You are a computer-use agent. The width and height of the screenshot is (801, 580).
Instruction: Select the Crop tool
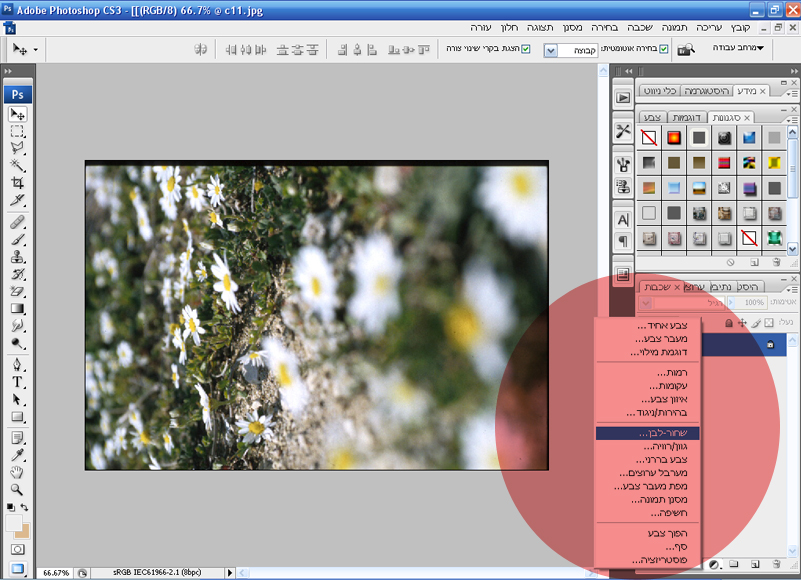[17, 182]
